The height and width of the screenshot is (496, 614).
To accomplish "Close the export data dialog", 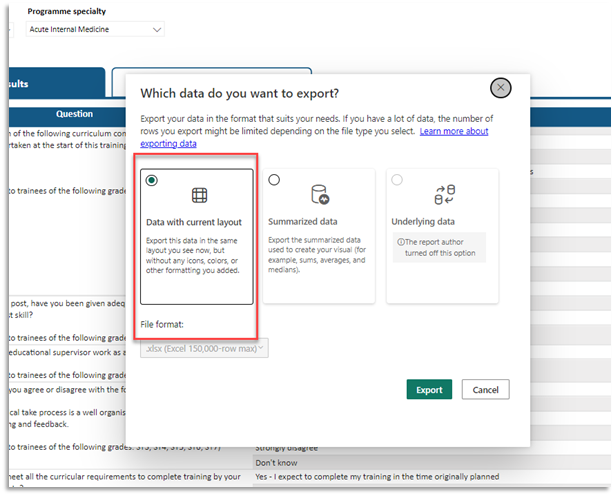I will [500, 87].
